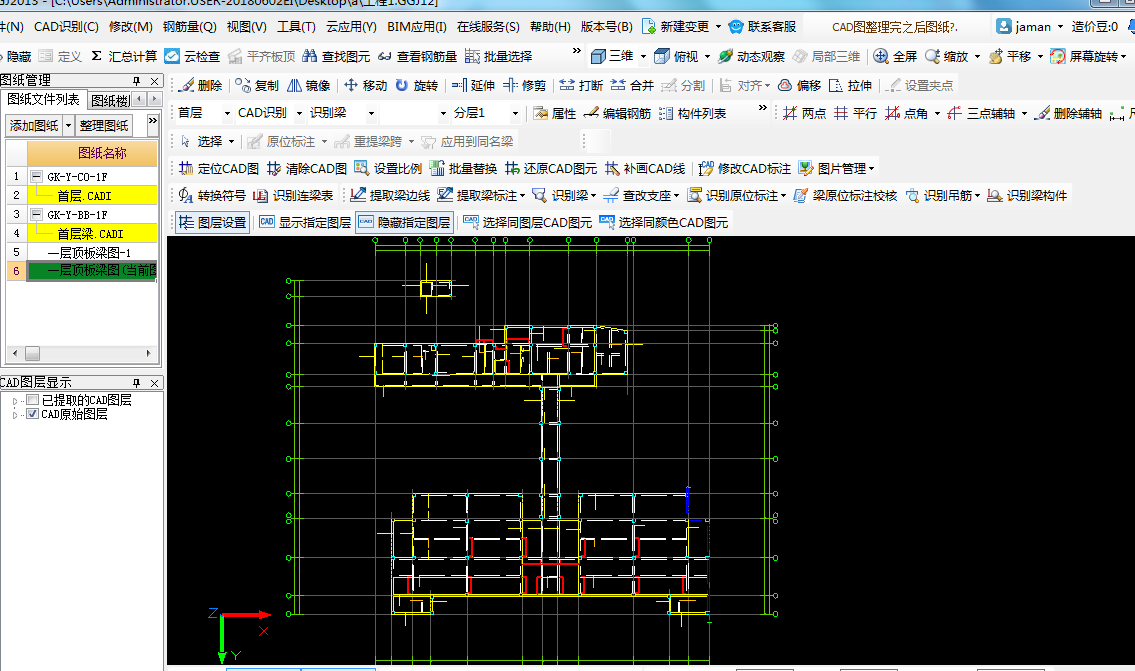Pick the 延伸 extend tool
The width and height of the screenshot is (1135, 671).
pos(473,85)
